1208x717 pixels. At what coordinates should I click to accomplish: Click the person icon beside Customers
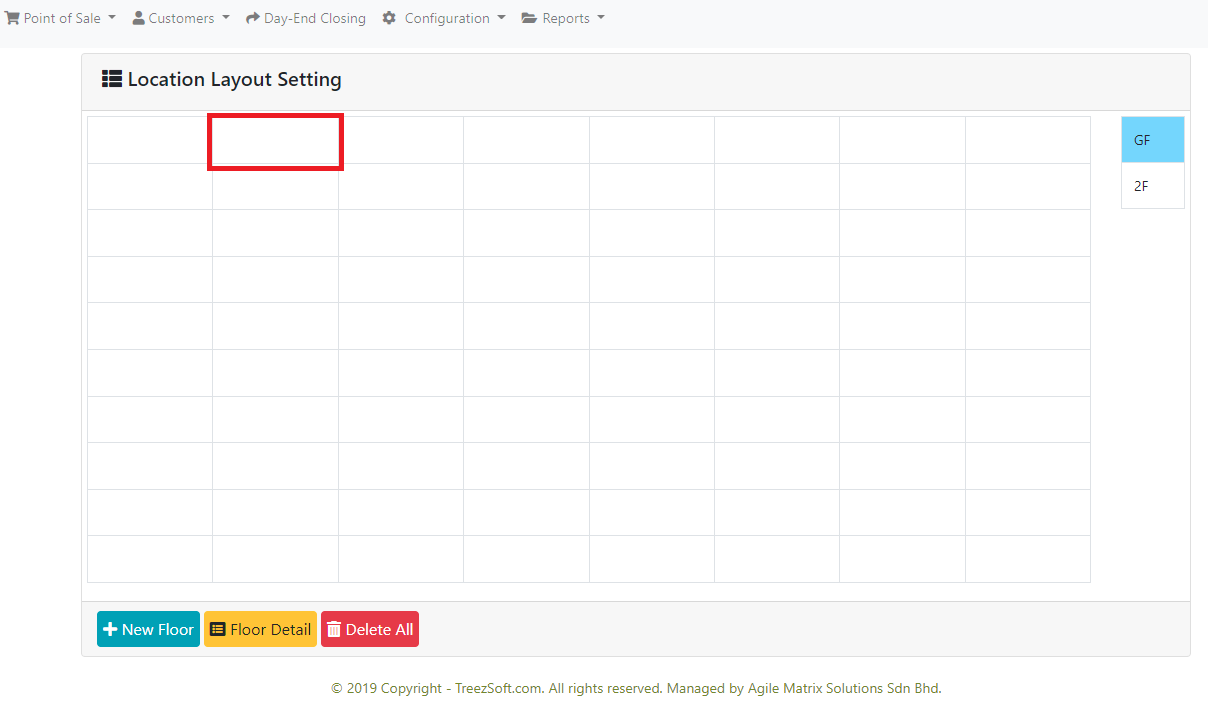click(139, 18)
